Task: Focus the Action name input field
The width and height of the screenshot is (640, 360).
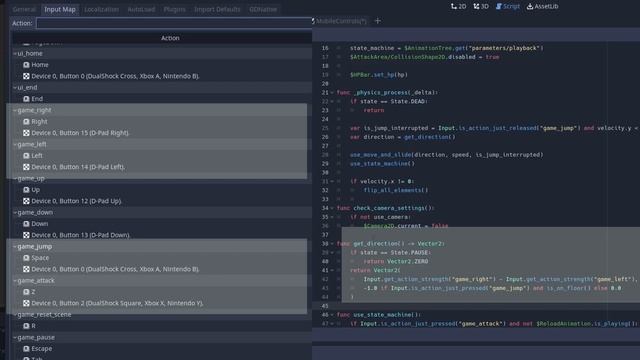Action: coord(174,23)
